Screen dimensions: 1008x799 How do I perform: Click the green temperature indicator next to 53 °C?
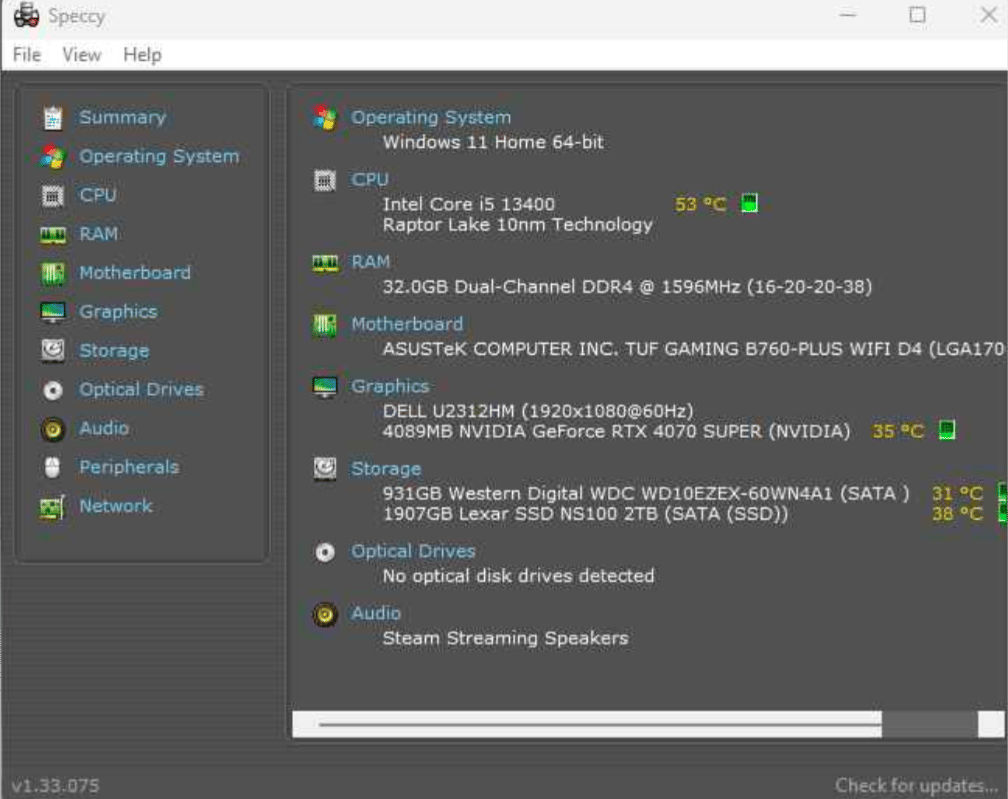click(750, 203)
